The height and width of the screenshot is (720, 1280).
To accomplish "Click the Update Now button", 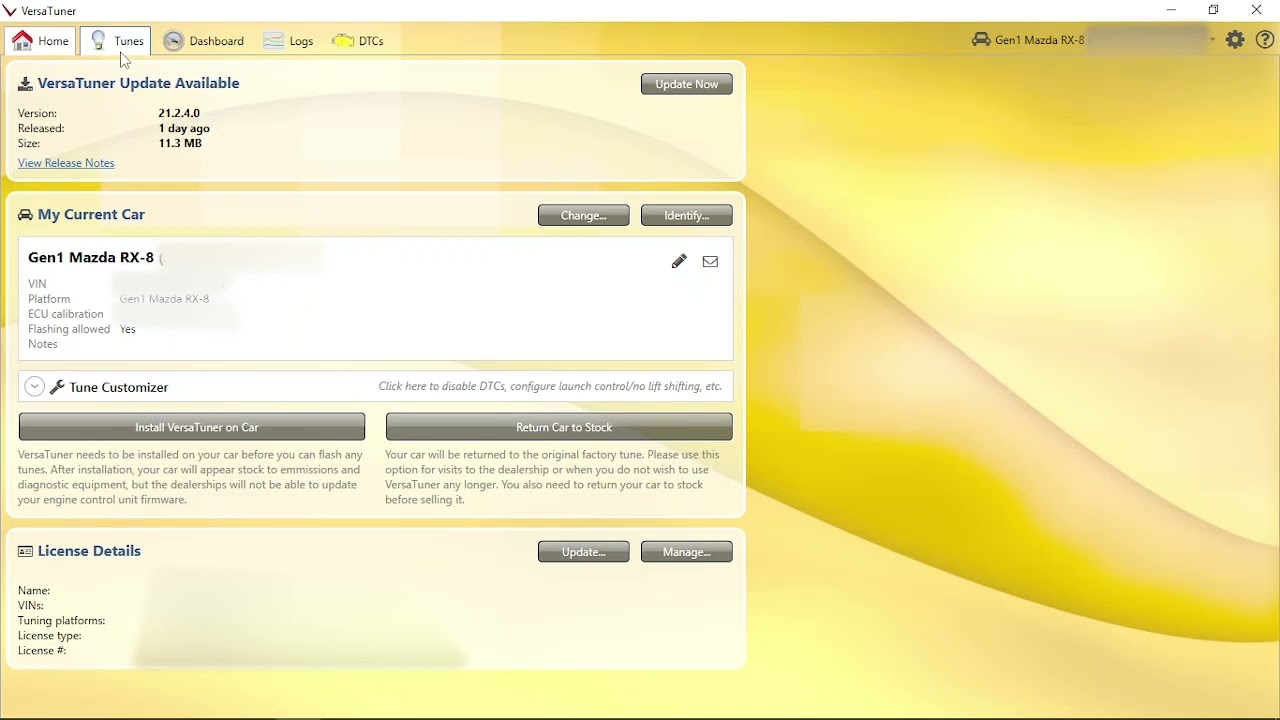I will tap(687, 84).
